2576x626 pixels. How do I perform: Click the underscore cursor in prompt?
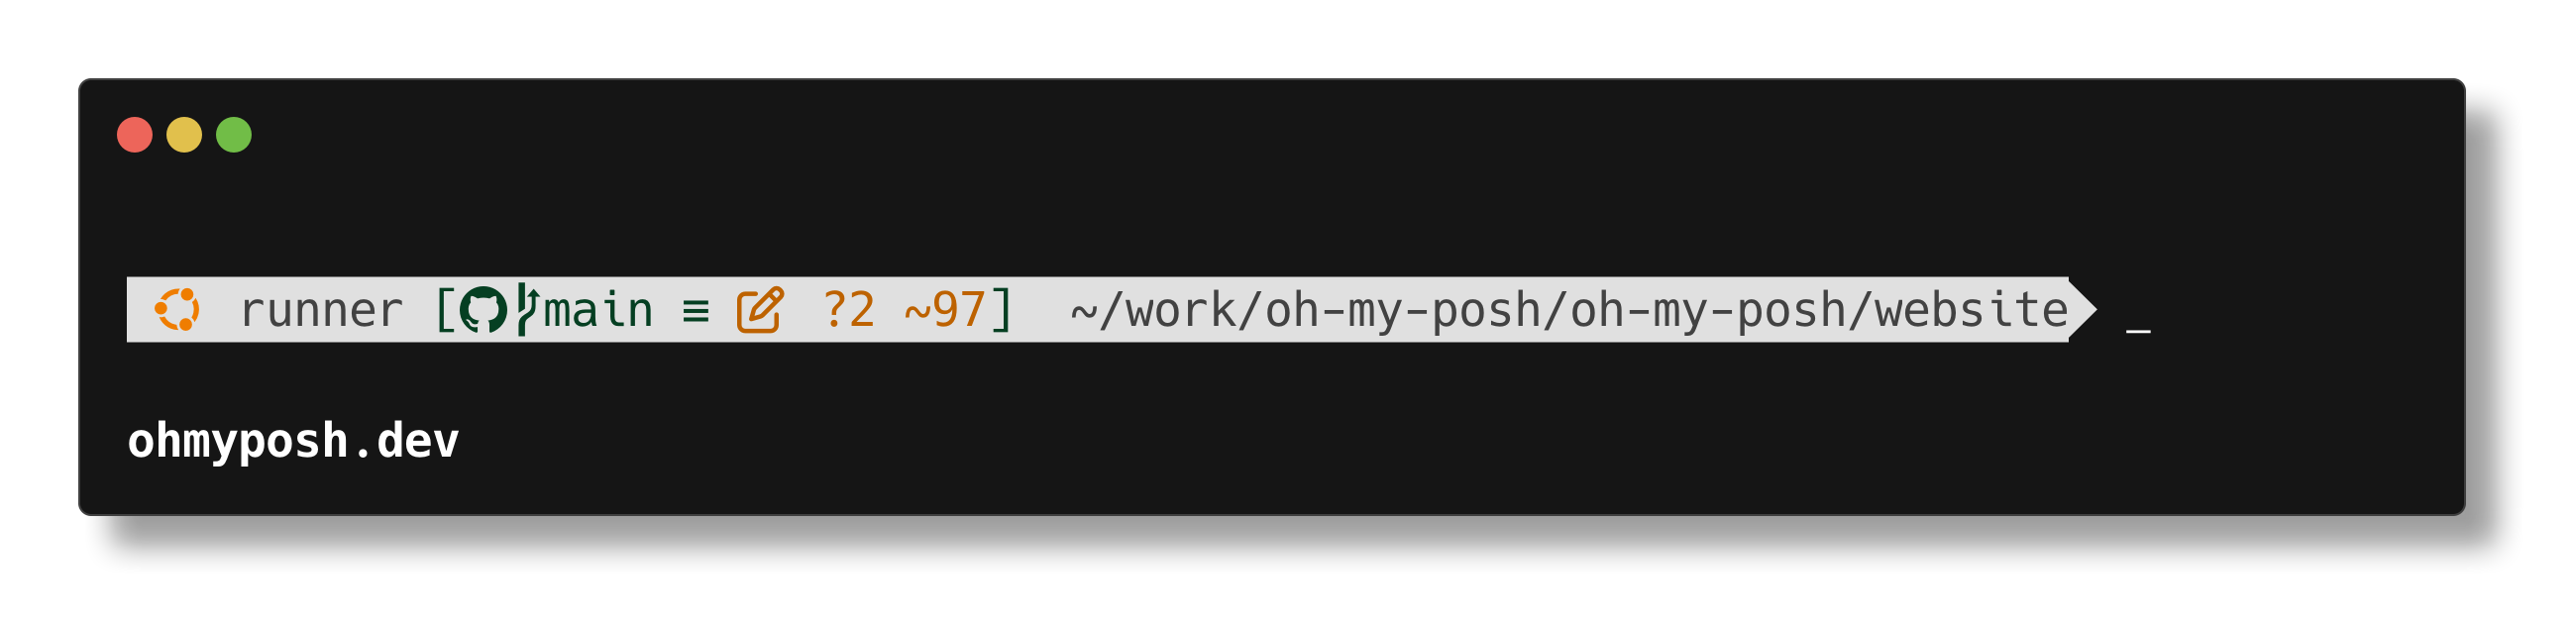[x=2138, y=331]
